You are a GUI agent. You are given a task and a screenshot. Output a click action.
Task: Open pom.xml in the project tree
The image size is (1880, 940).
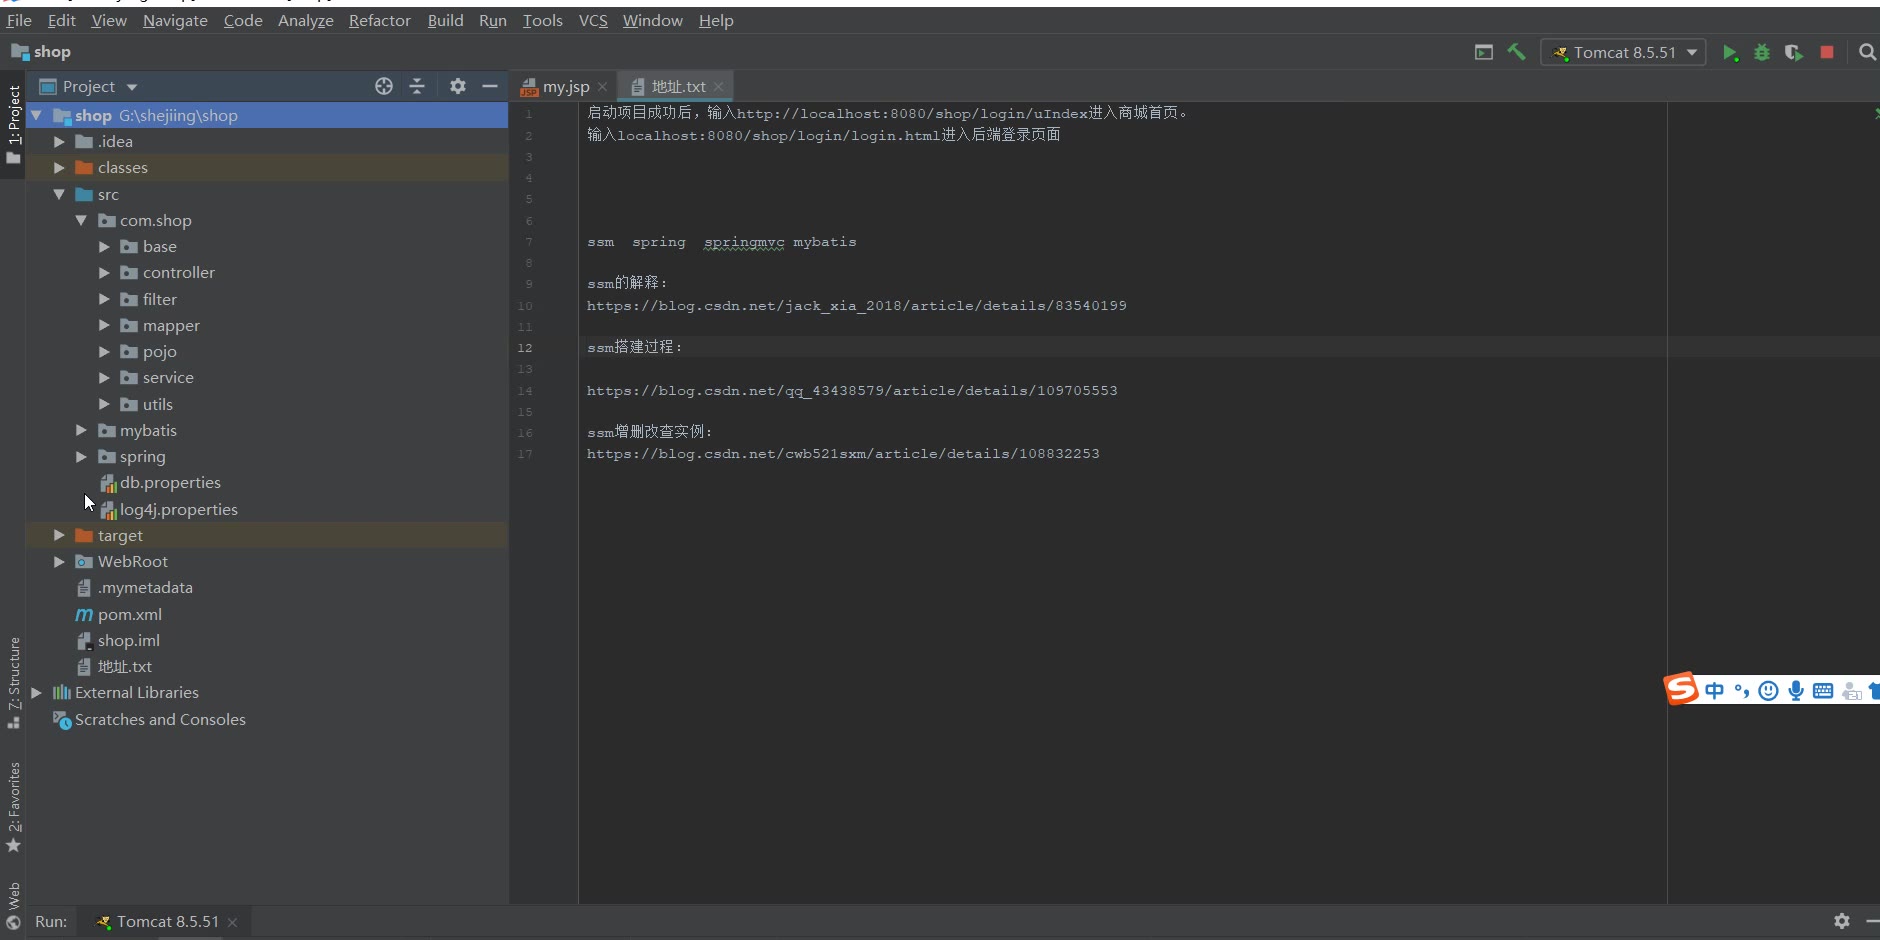tap(129, 615)
